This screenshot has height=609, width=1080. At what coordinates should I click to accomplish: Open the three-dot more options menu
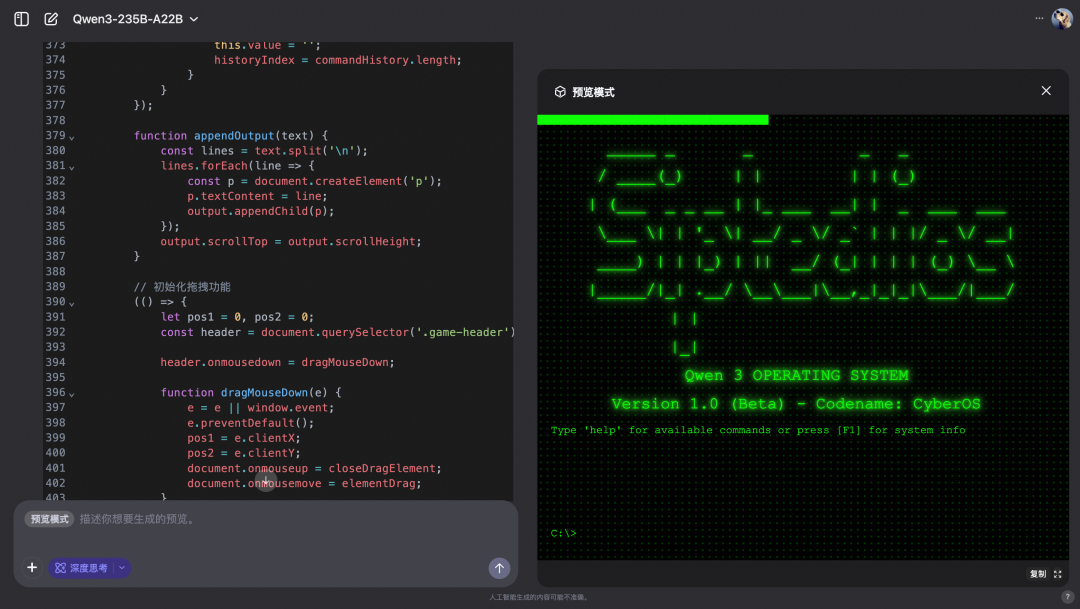1039,19
